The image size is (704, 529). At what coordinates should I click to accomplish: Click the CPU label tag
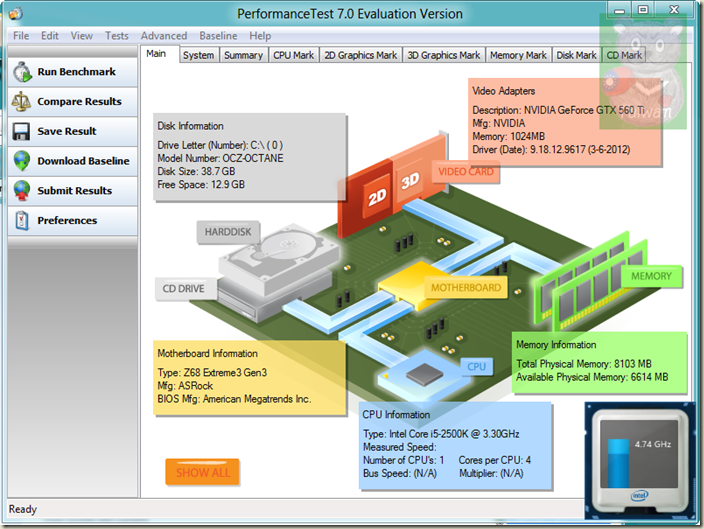[476, 367]
